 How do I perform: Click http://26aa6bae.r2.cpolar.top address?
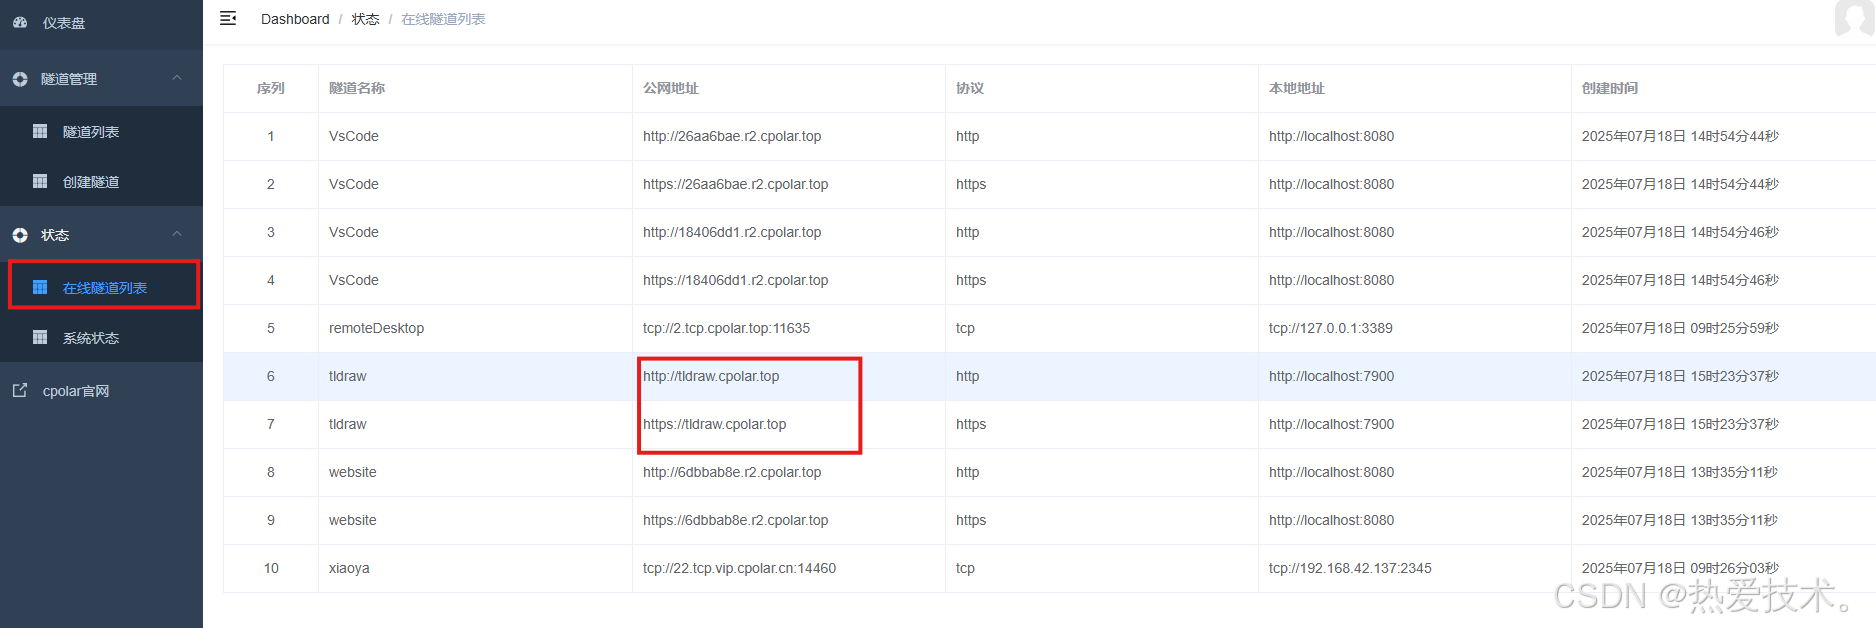(x=732, y=136)
